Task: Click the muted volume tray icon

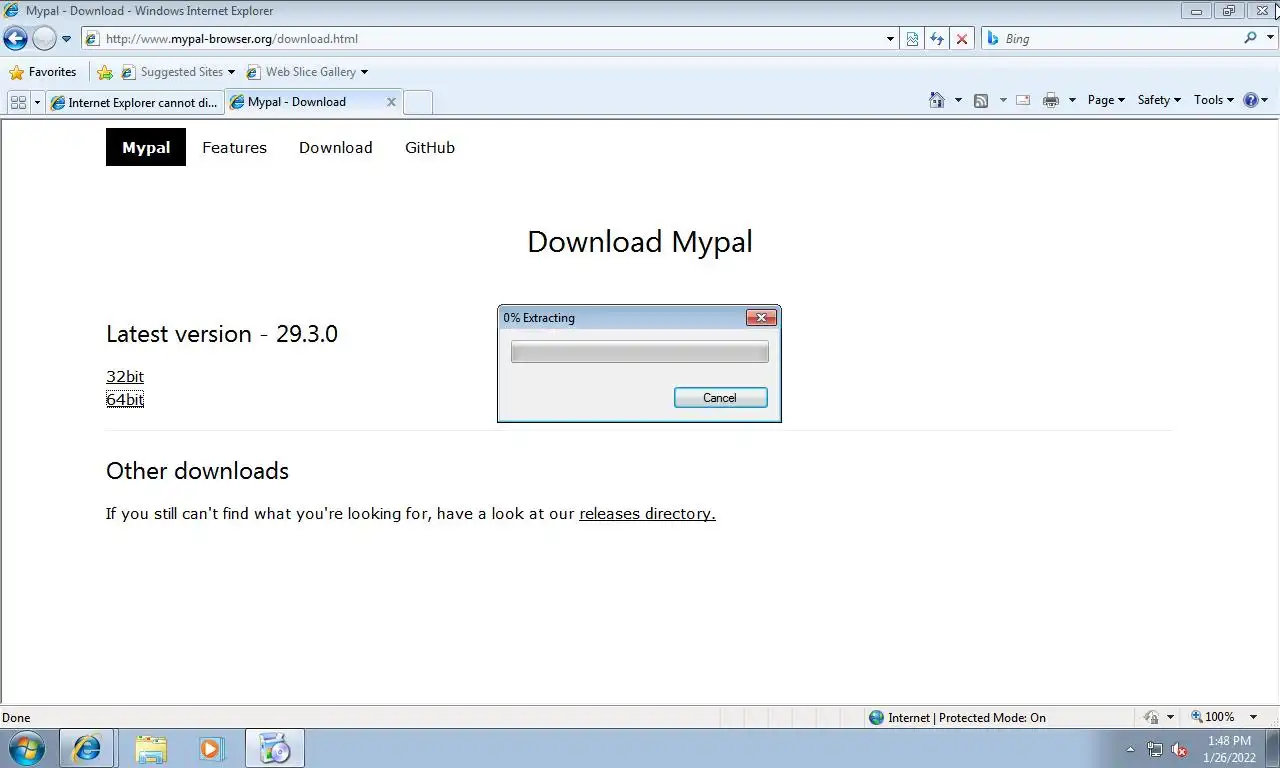Action: [1180, 749]
